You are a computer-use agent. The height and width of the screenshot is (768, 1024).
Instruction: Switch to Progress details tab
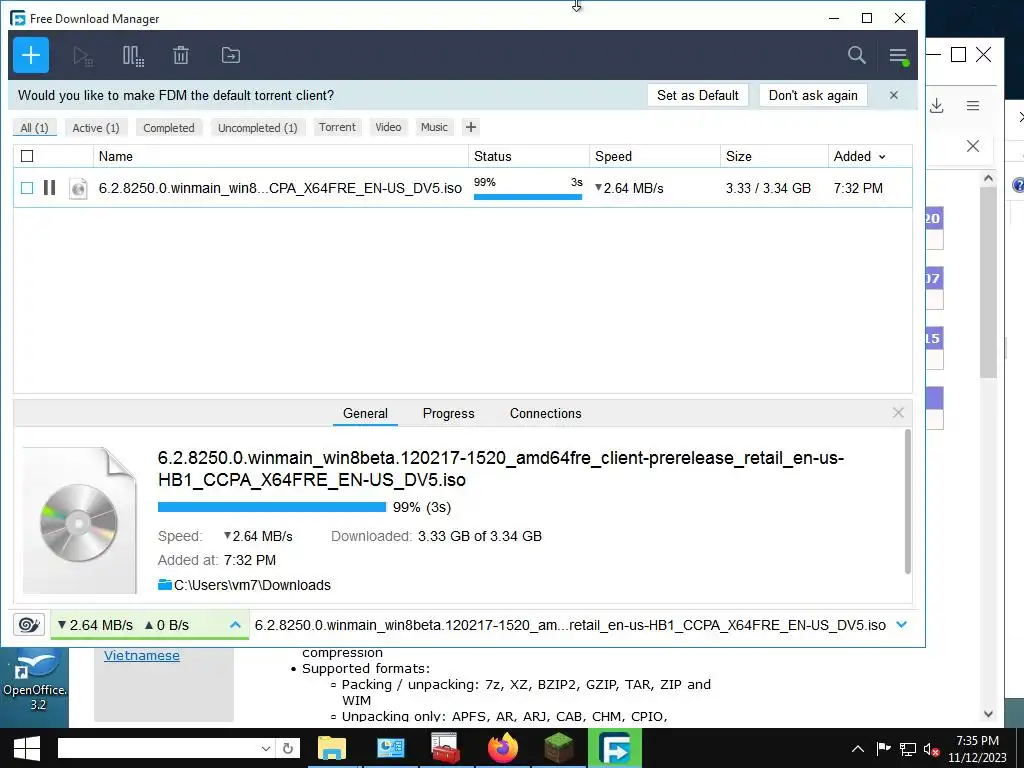(449, 413)
